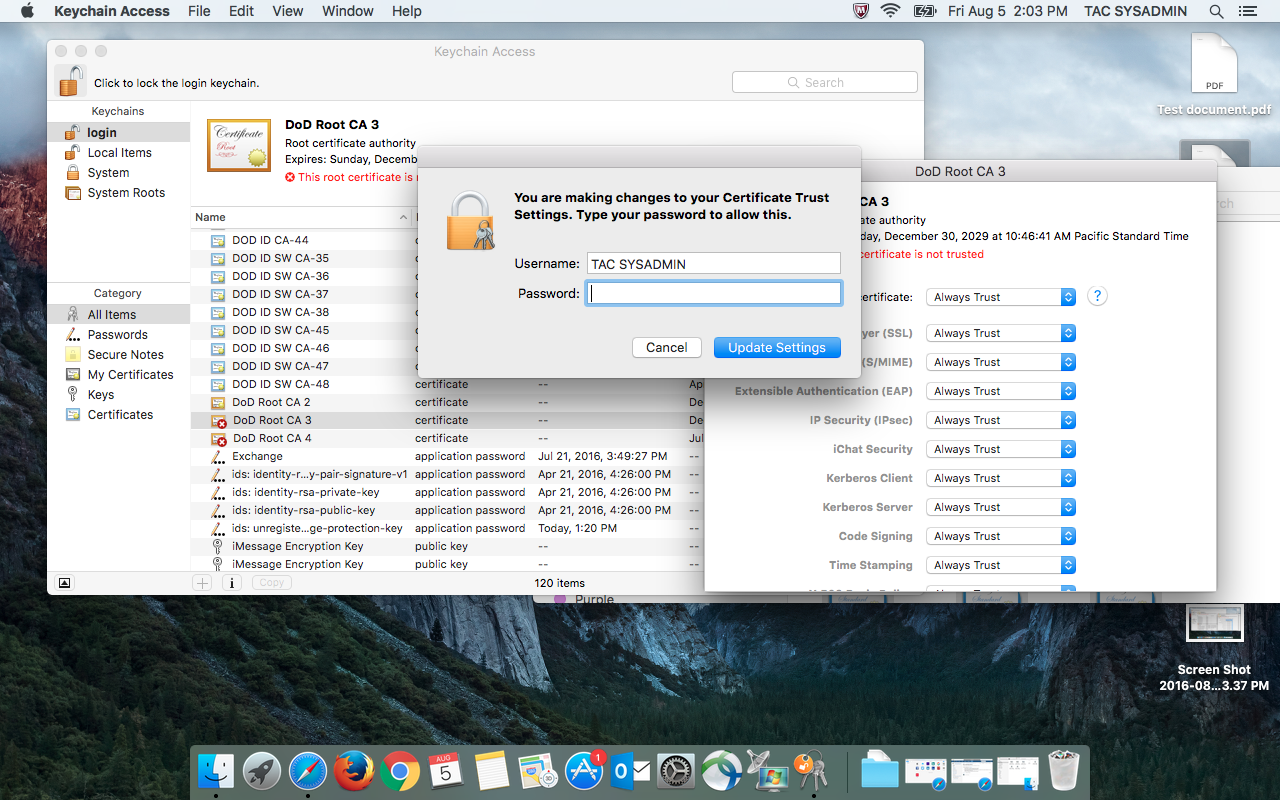
Task: Show the Keys category
Action: coord(118,394)
